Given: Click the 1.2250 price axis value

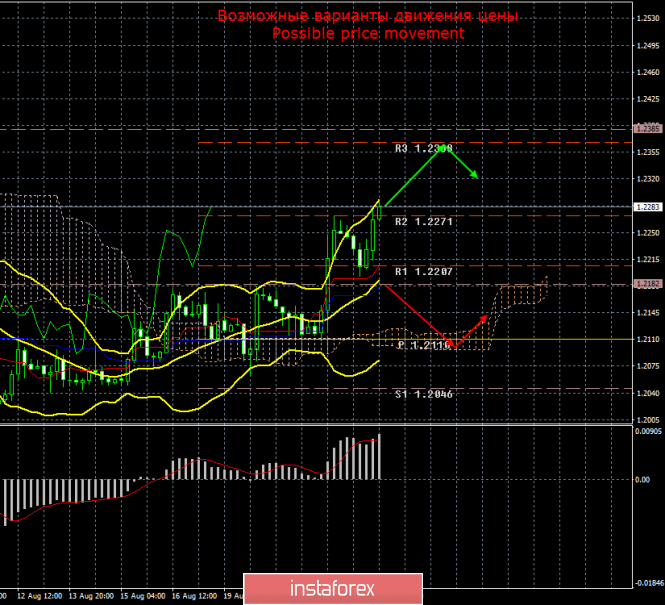Looking at the screenshot, I should 648,233.
